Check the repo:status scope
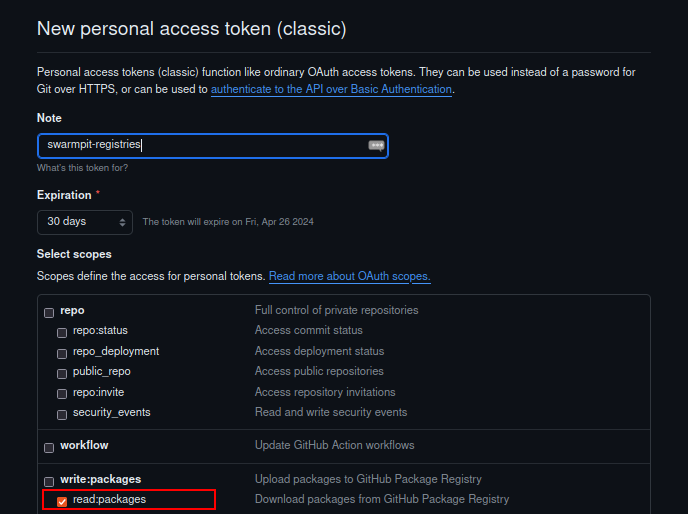This screenshot has height=514, width=688. click(62, 332)
